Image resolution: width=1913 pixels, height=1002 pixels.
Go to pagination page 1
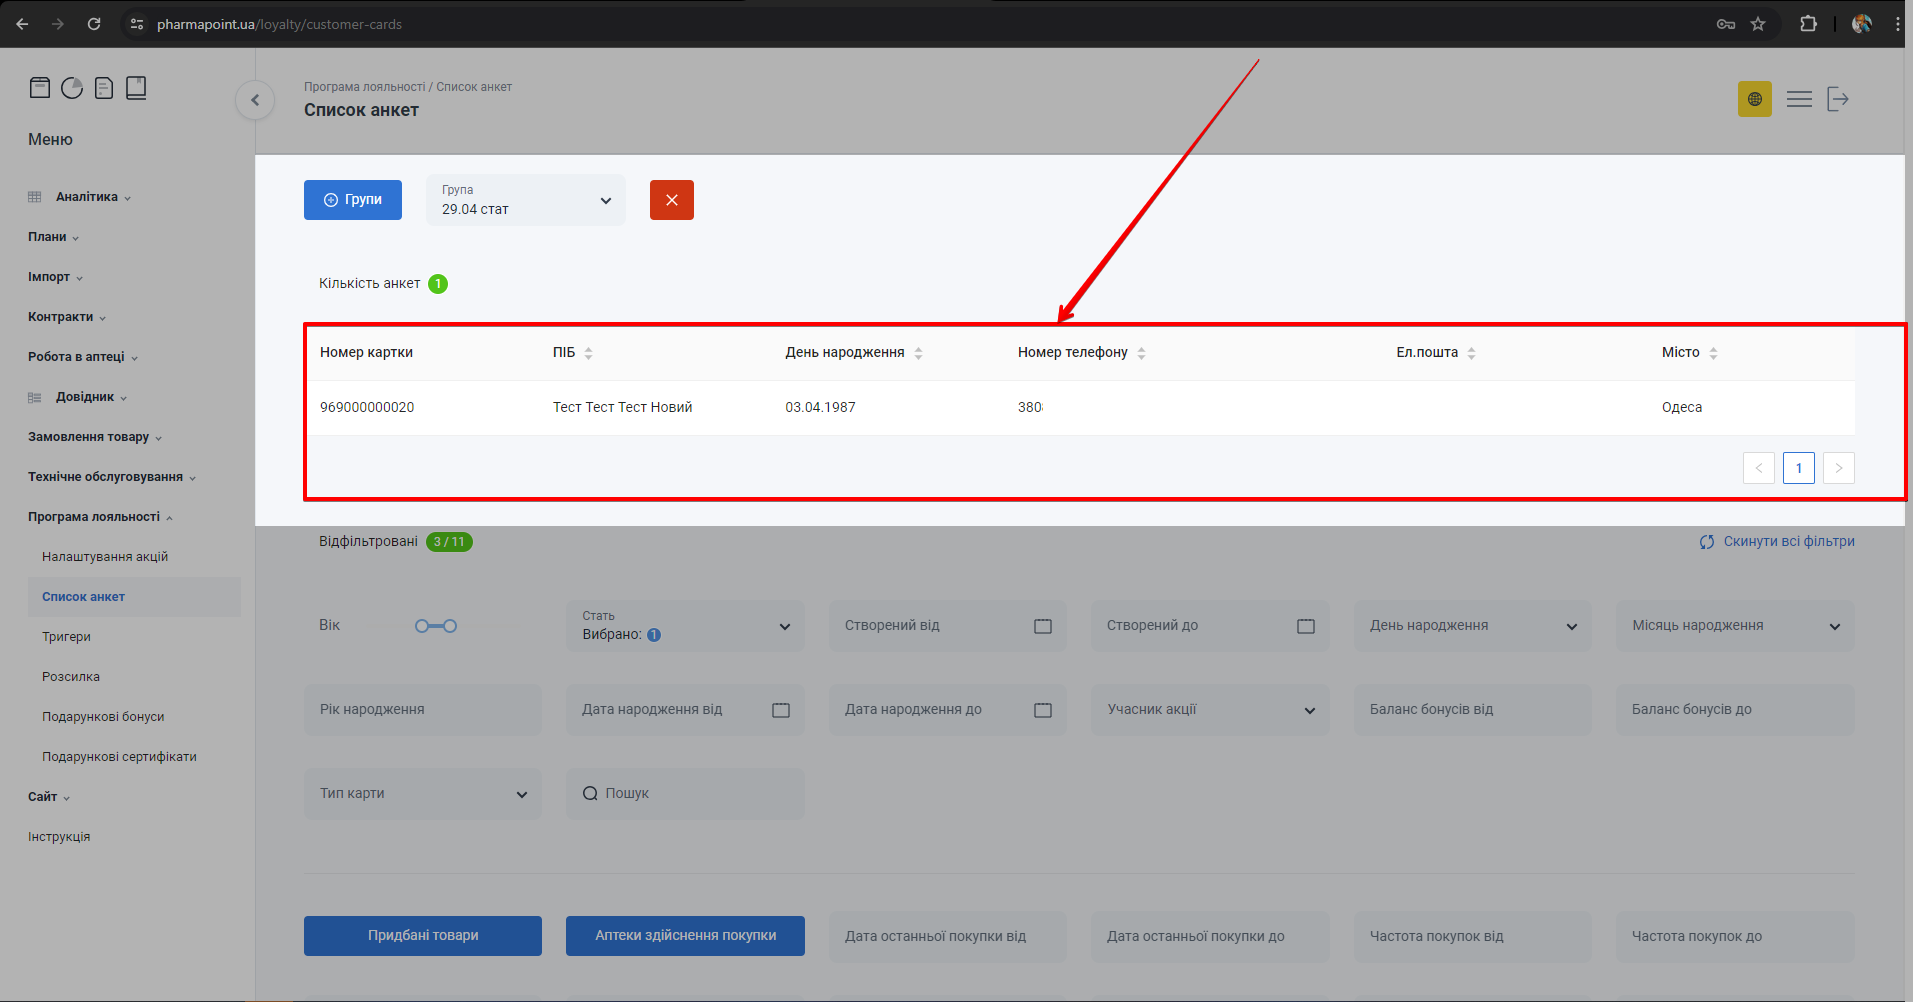[x=1798, y=468]
